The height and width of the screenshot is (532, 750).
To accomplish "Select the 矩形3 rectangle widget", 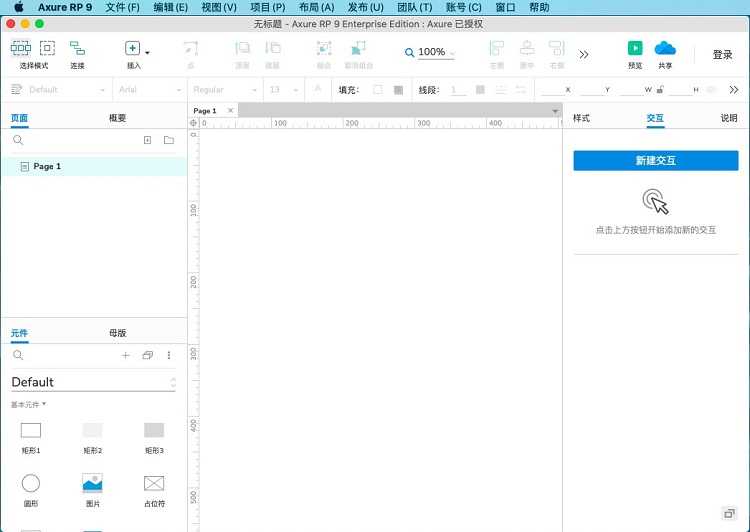I will click(154, 438).
